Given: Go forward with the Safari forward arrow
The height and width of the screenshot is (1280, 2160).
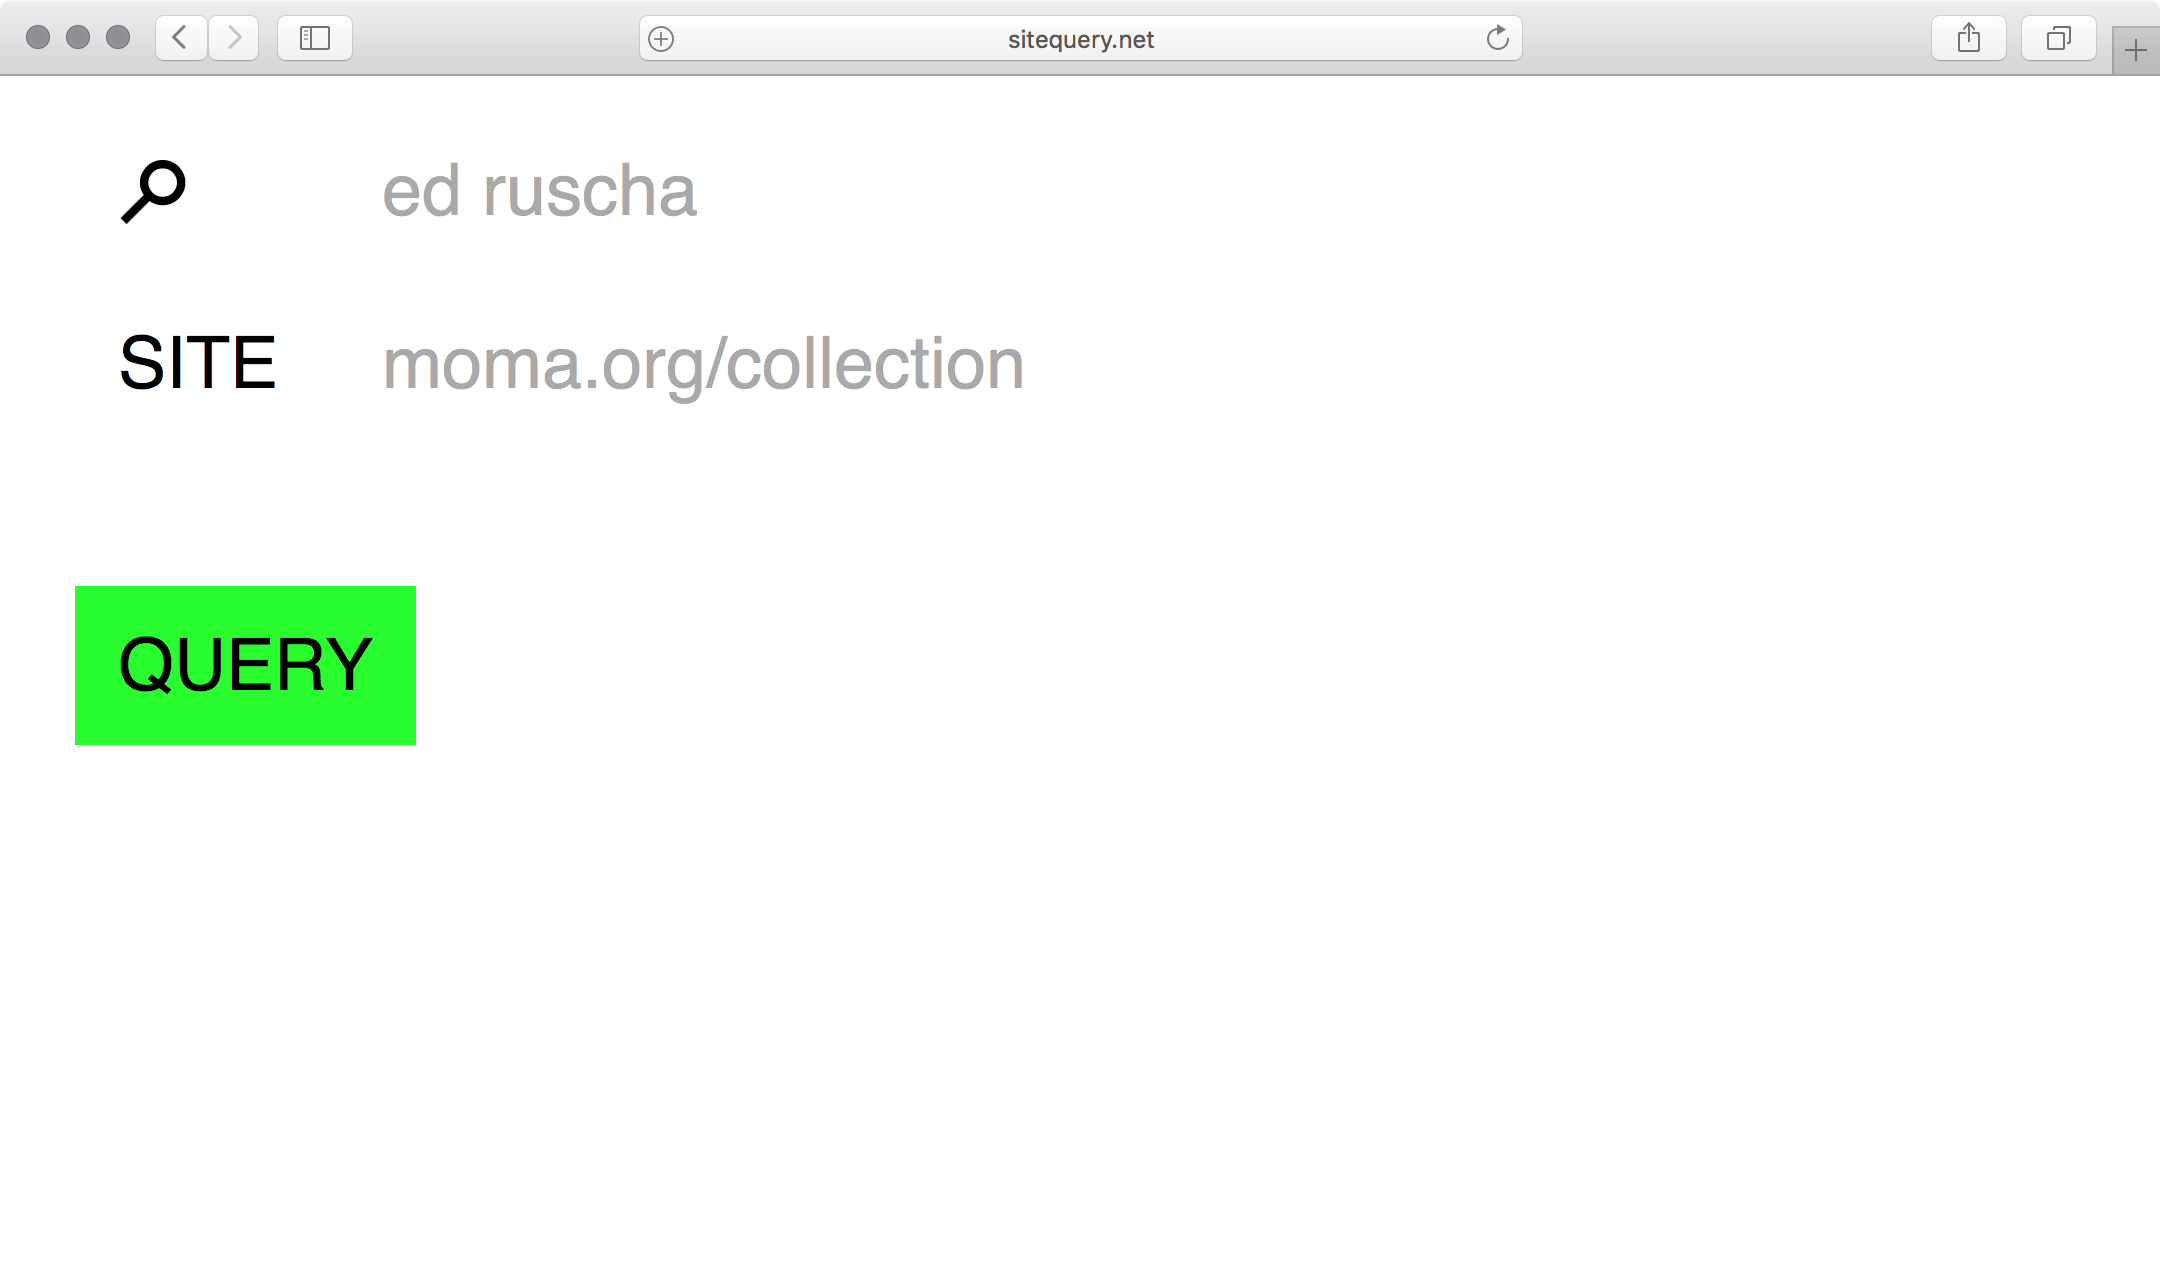Looking at the screenshot, I should click(234, 38).
